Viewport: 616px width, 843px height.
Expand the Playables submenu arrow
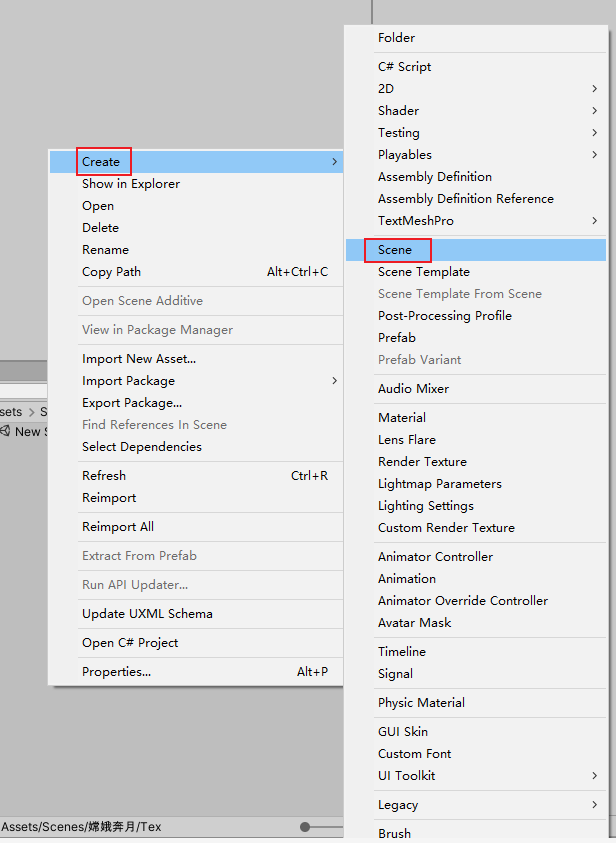click(594, 155)
